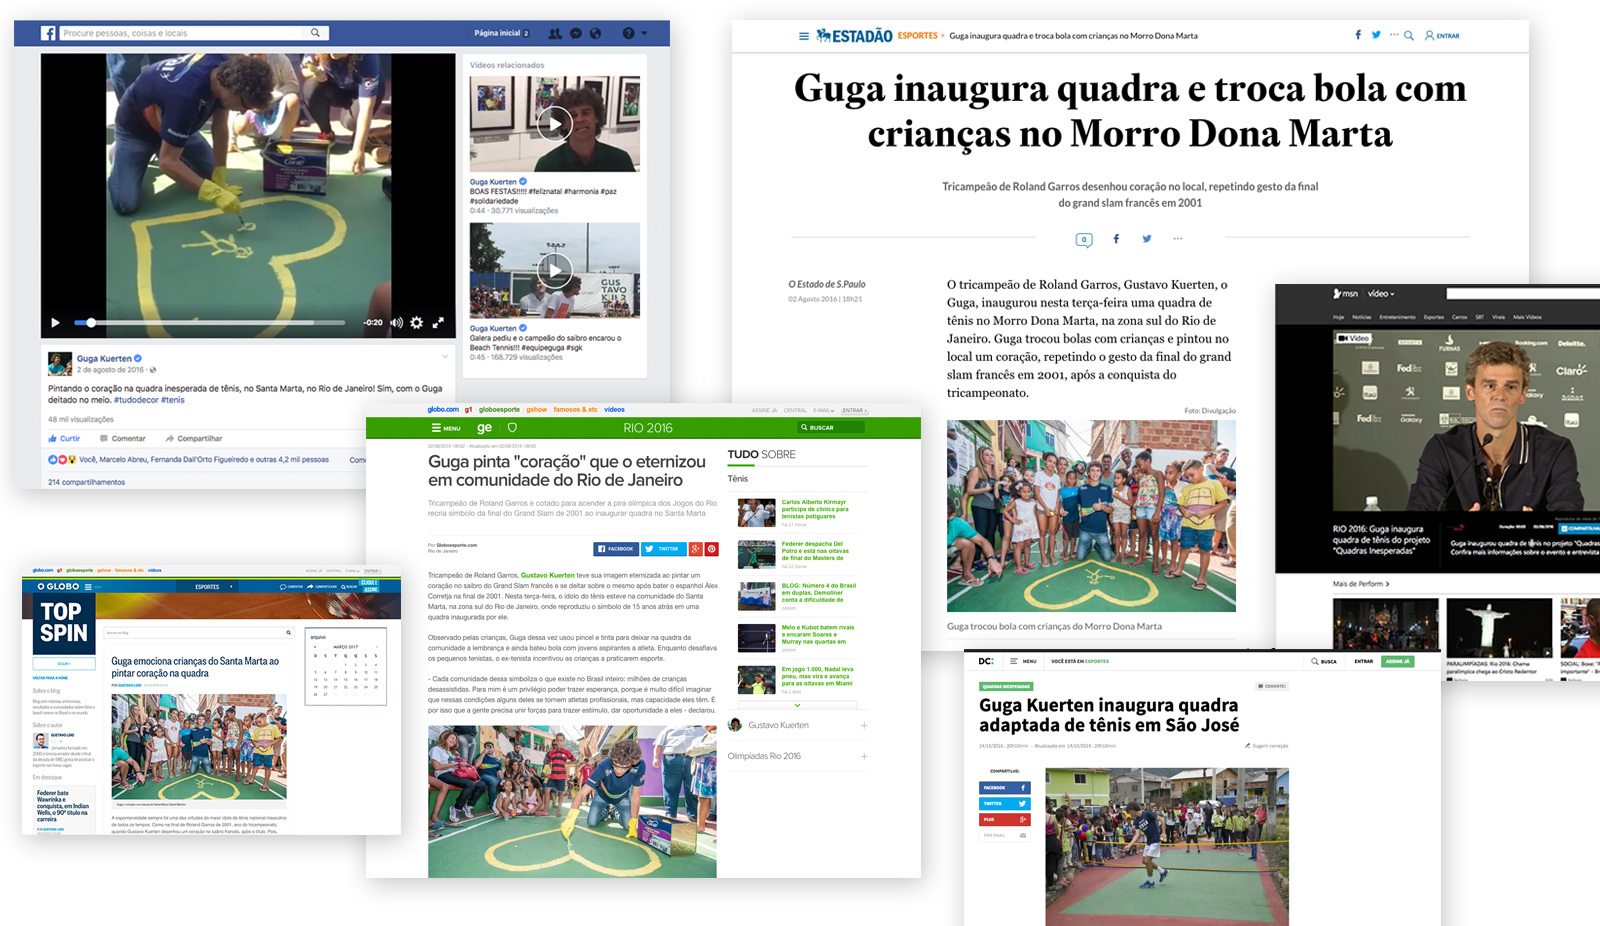This screenshot has height=926, width=1600.
Task: Click Comentar on the Facebook post
Action: [x=123, y=438]
